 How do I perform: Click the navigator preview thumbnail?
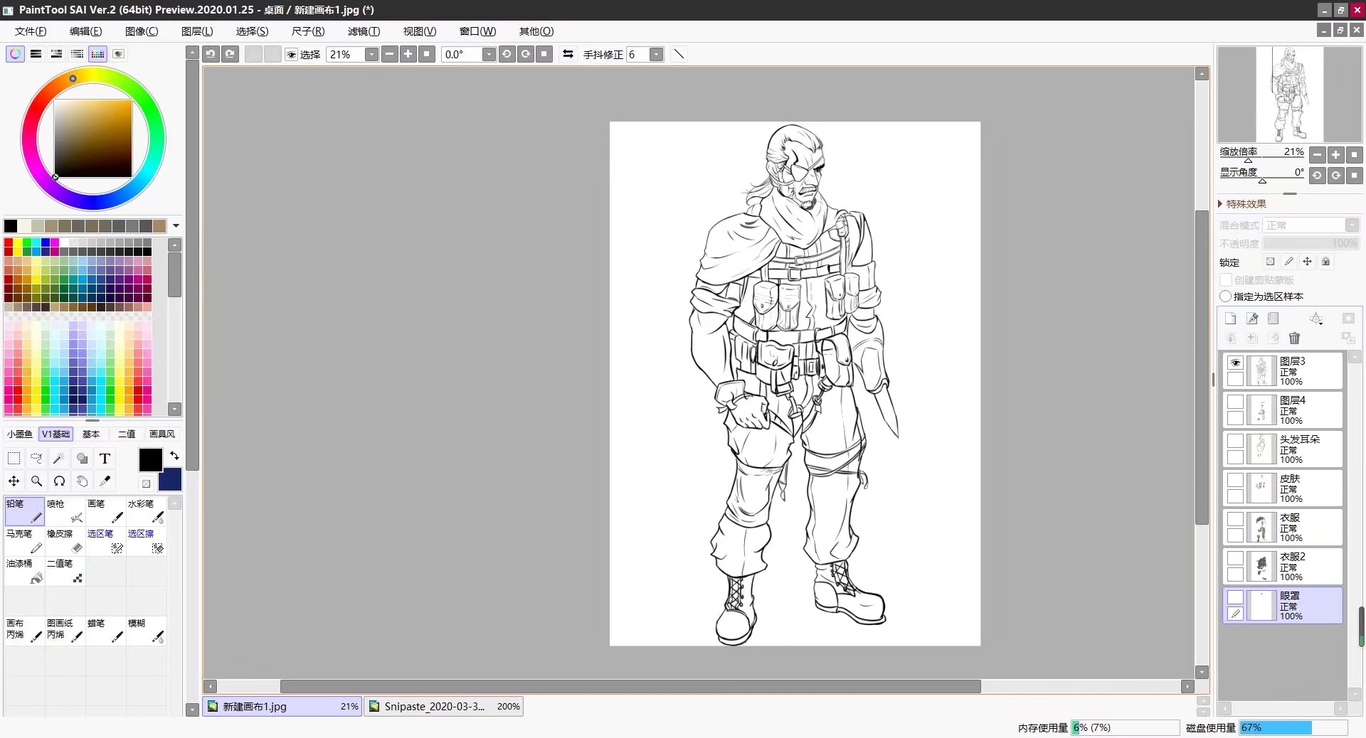[x=1289, y=95]
